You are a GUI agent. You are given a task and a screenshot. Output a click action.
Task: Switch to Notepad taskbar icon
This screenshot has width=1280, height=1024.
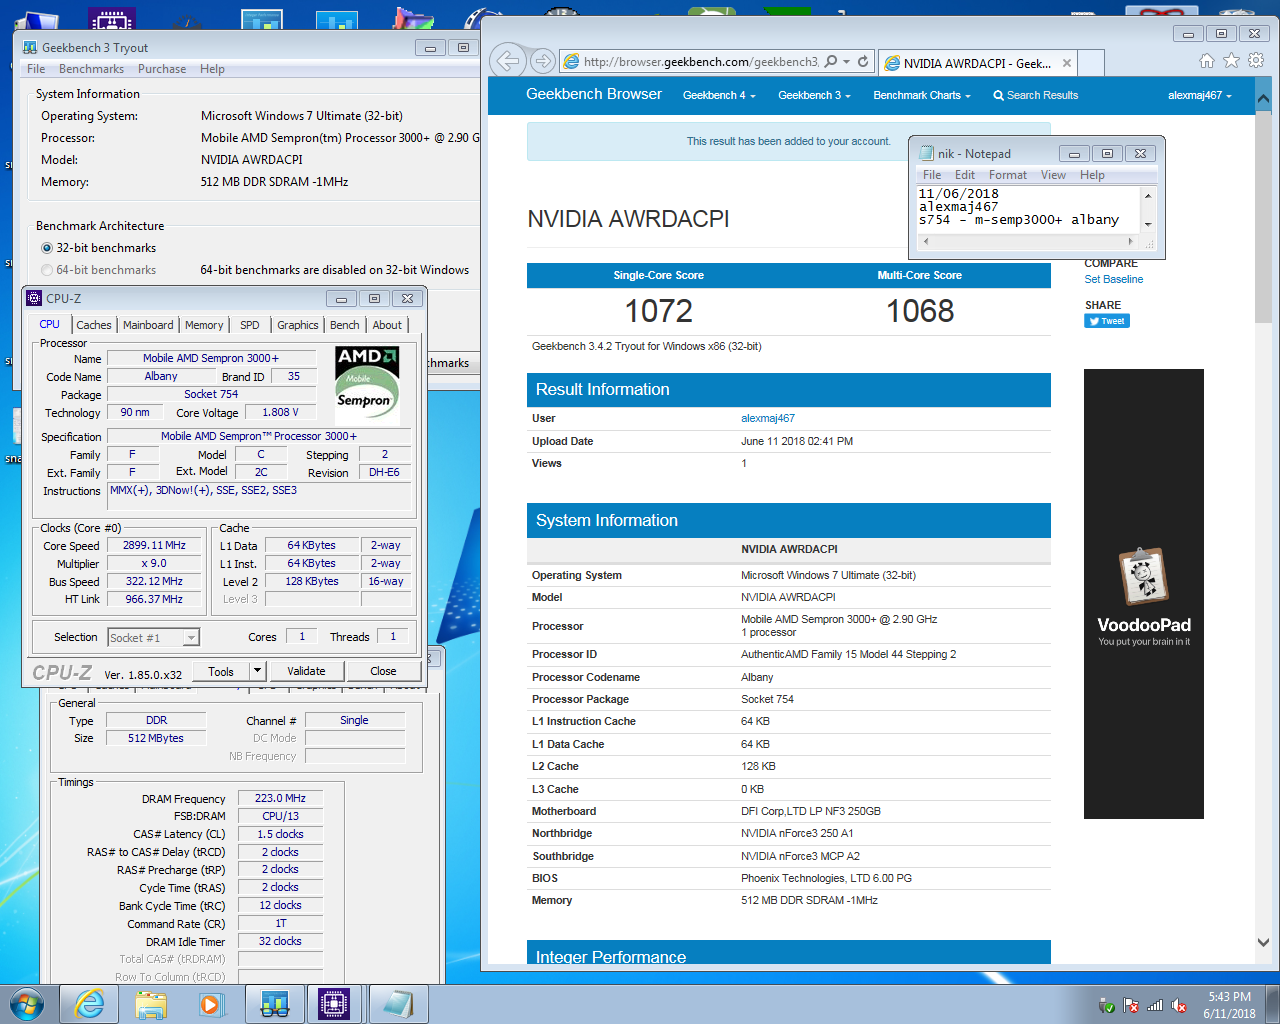[397, 1004]
